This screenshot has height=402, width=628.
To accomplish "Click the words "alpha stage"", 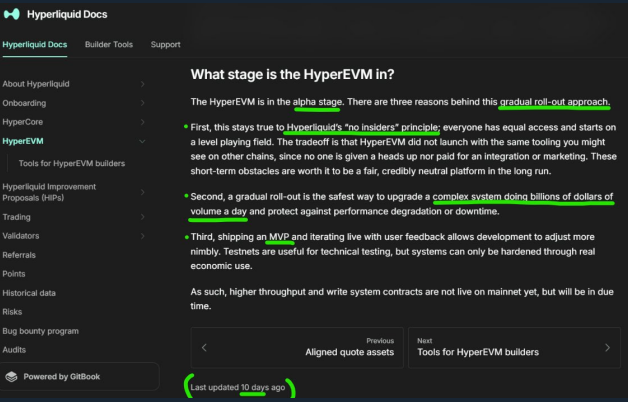I will click(317, 102).
